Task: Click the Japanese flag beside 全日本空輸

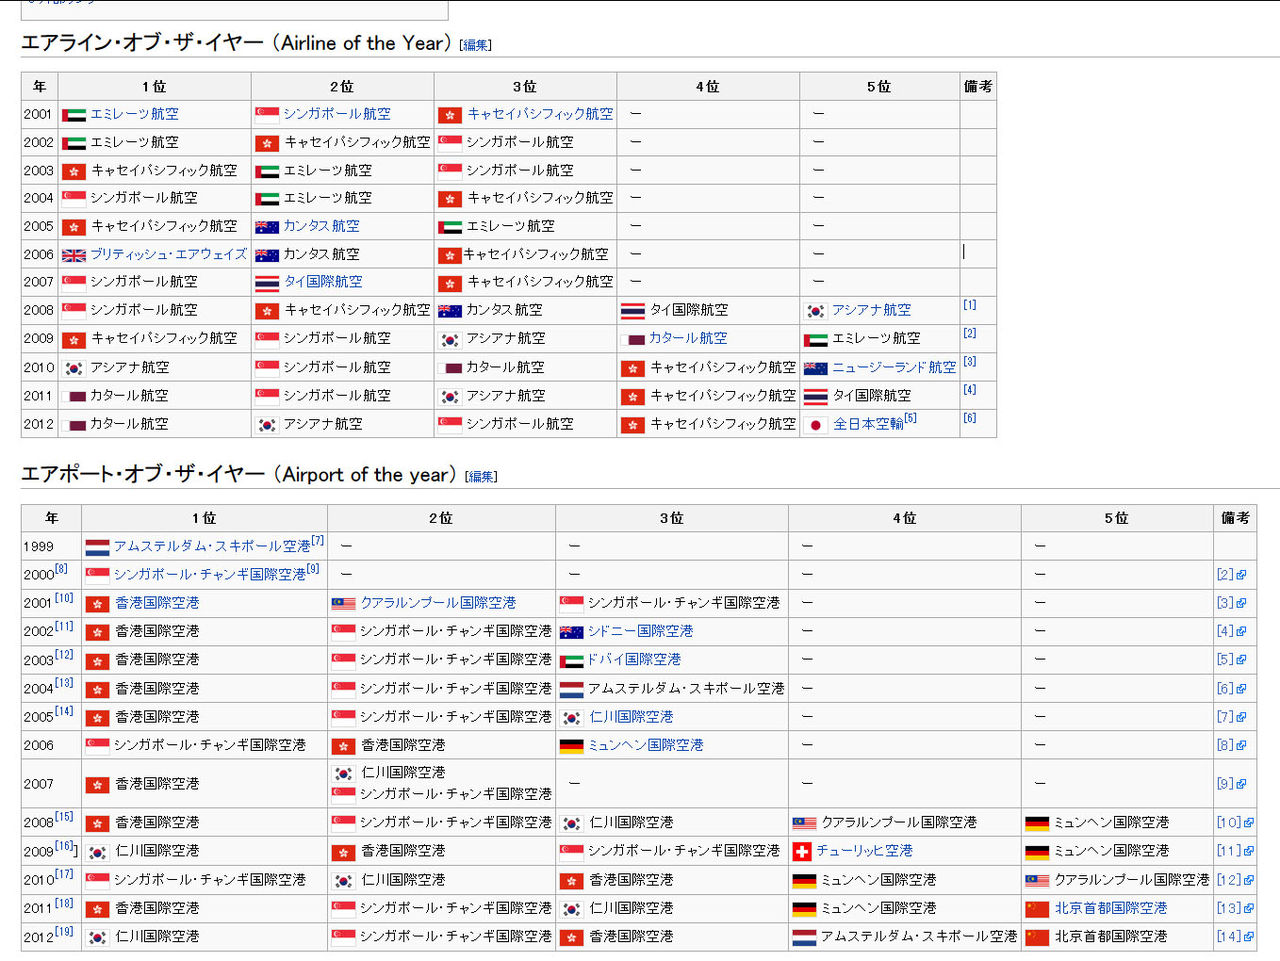Action: coord(816,425)
